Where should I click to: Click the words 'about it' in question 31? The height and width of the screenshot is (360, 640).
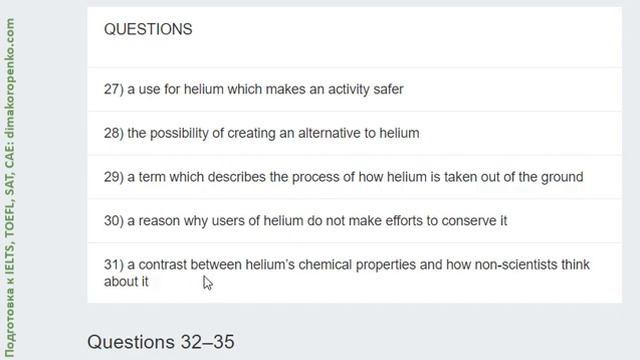pos(126,282)
